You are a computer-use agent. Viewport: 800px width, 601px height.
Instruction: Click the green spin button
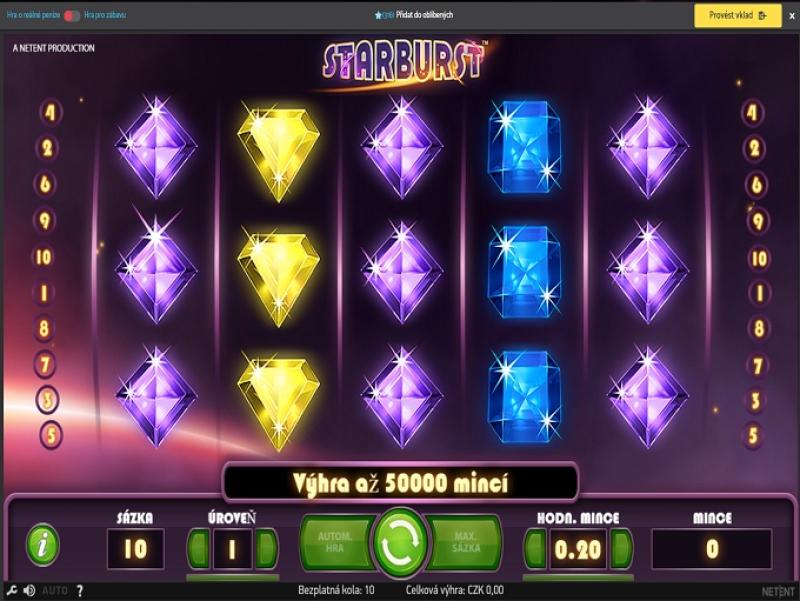(401, 542)
